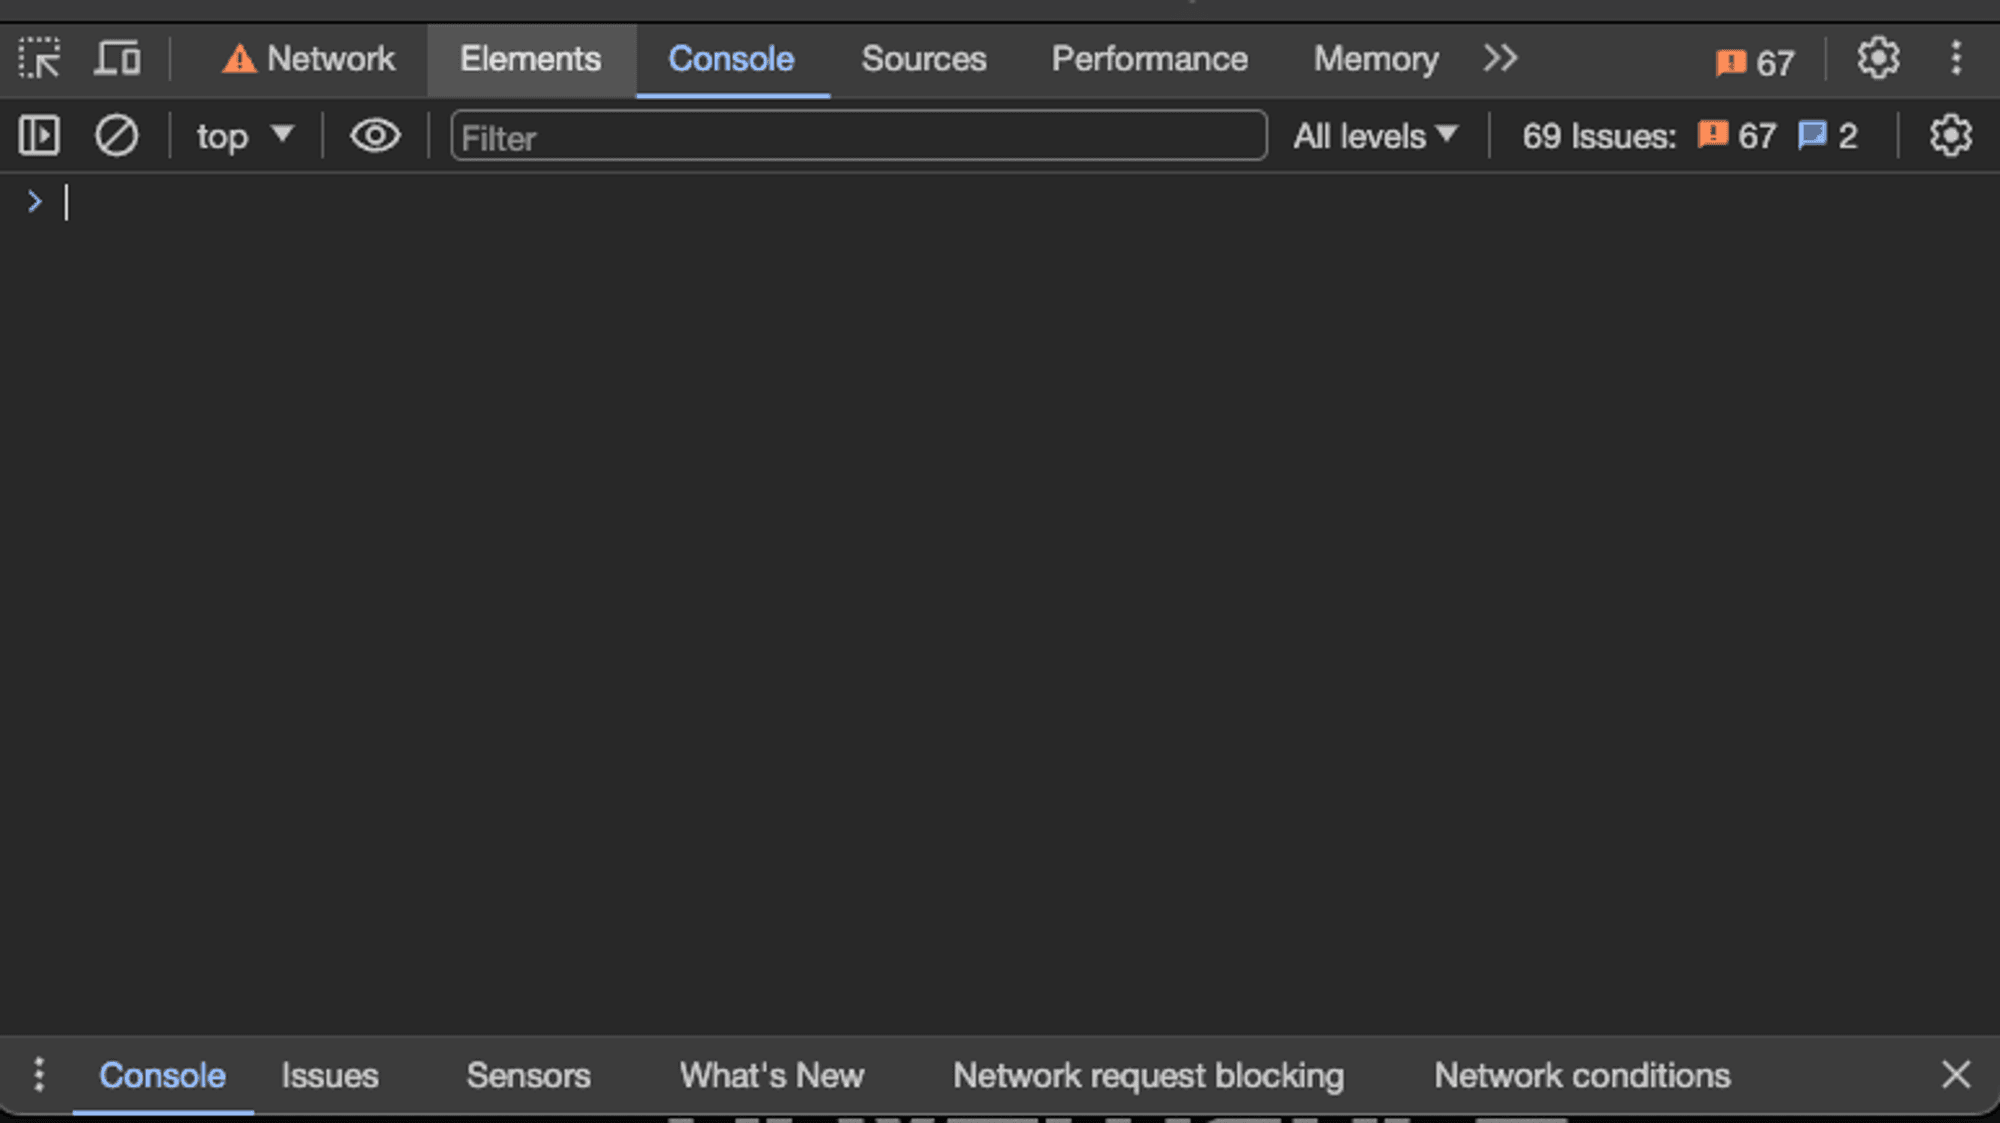
Task: Create a live expression with the eye icon
Action: tap(374, 136)
